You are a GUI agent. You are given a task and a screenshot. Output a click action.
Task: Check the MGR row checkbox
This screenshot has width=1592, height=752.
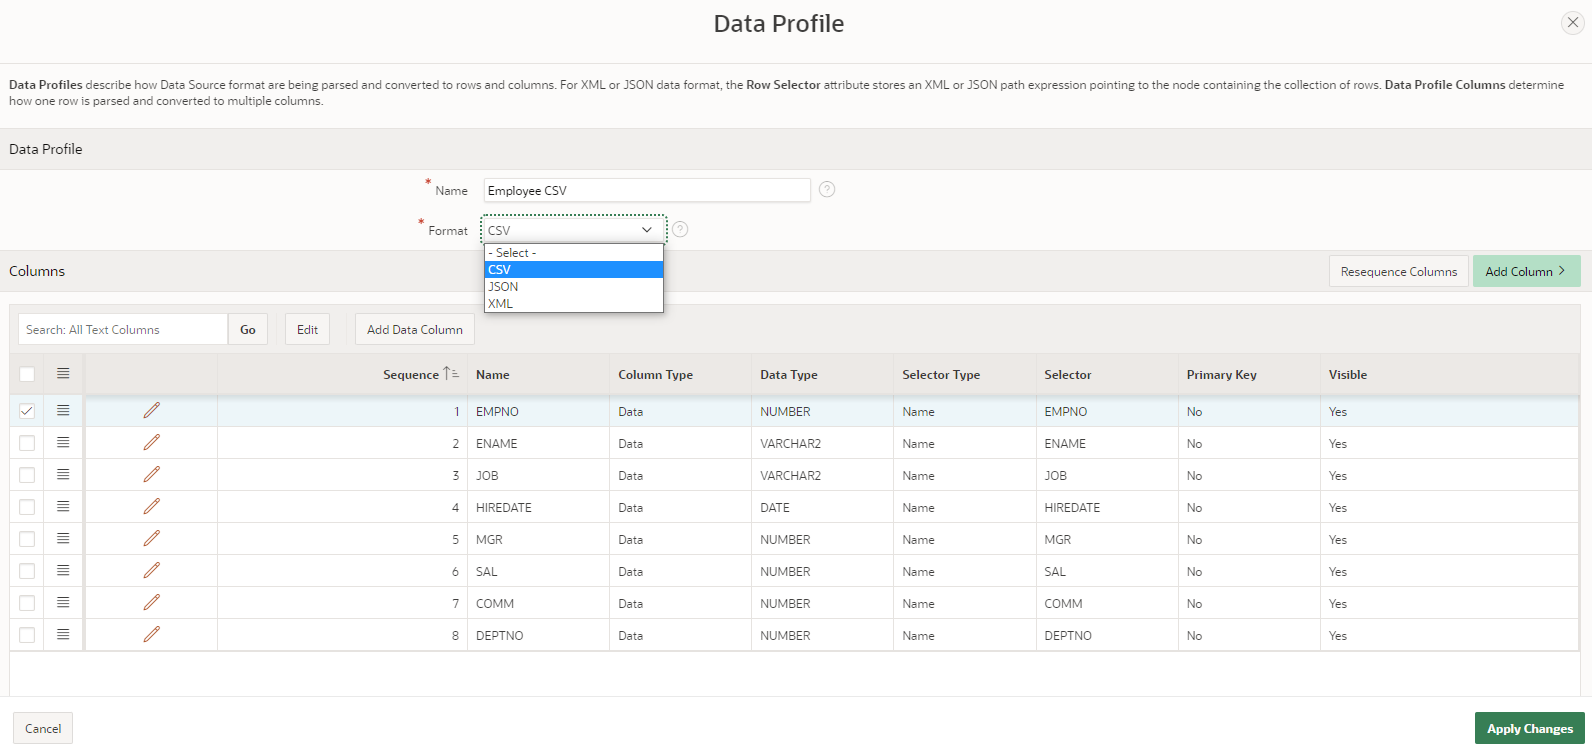point(27,539)
